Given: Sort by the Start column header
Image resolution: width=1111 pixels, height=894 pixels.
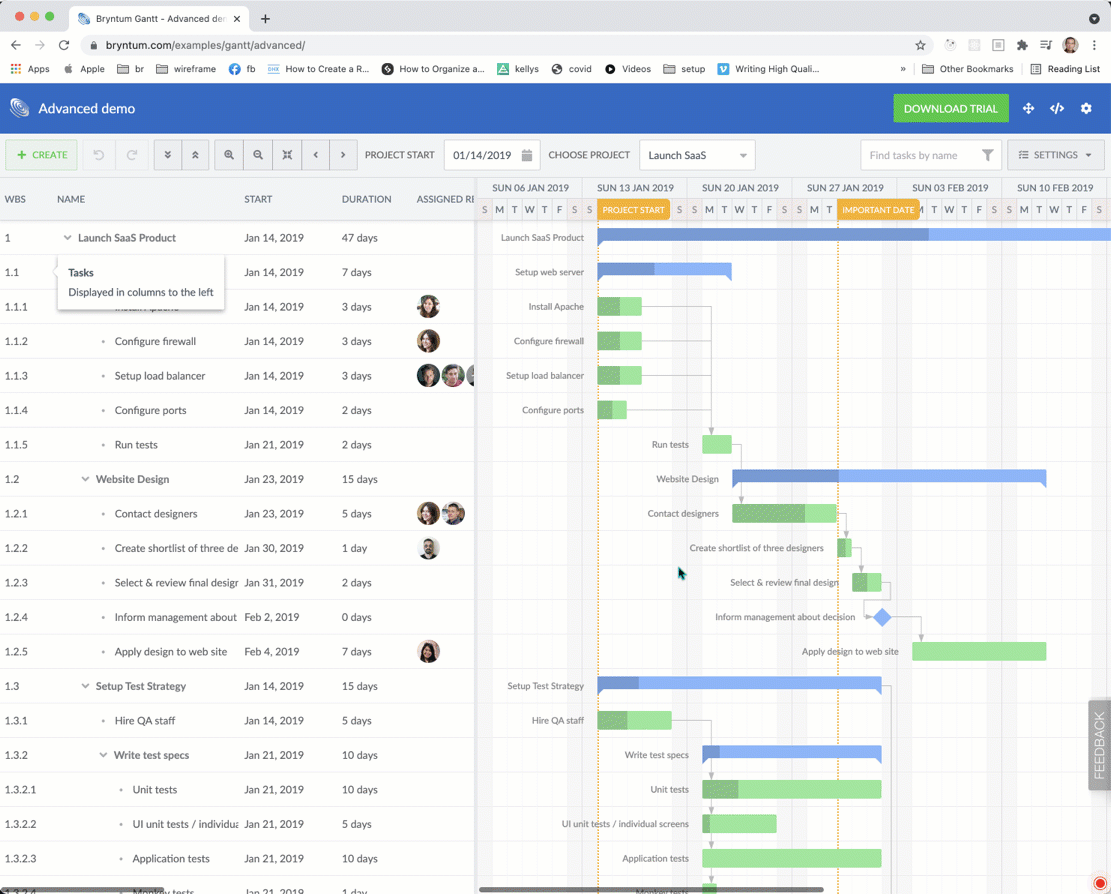Looking at the screenshot, I should point(258,199).
